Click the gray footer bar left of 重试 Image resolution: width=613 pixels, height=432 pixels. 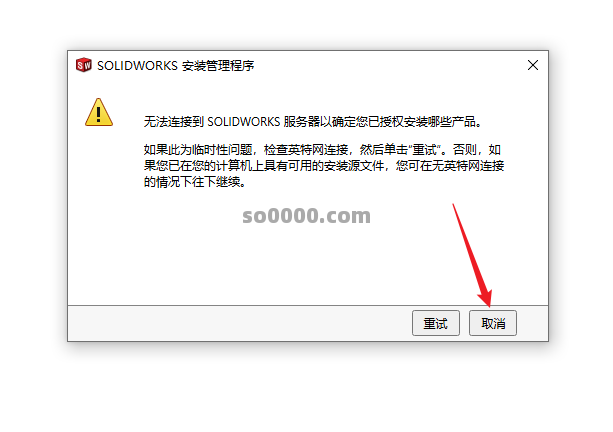(x=240, y=323)
